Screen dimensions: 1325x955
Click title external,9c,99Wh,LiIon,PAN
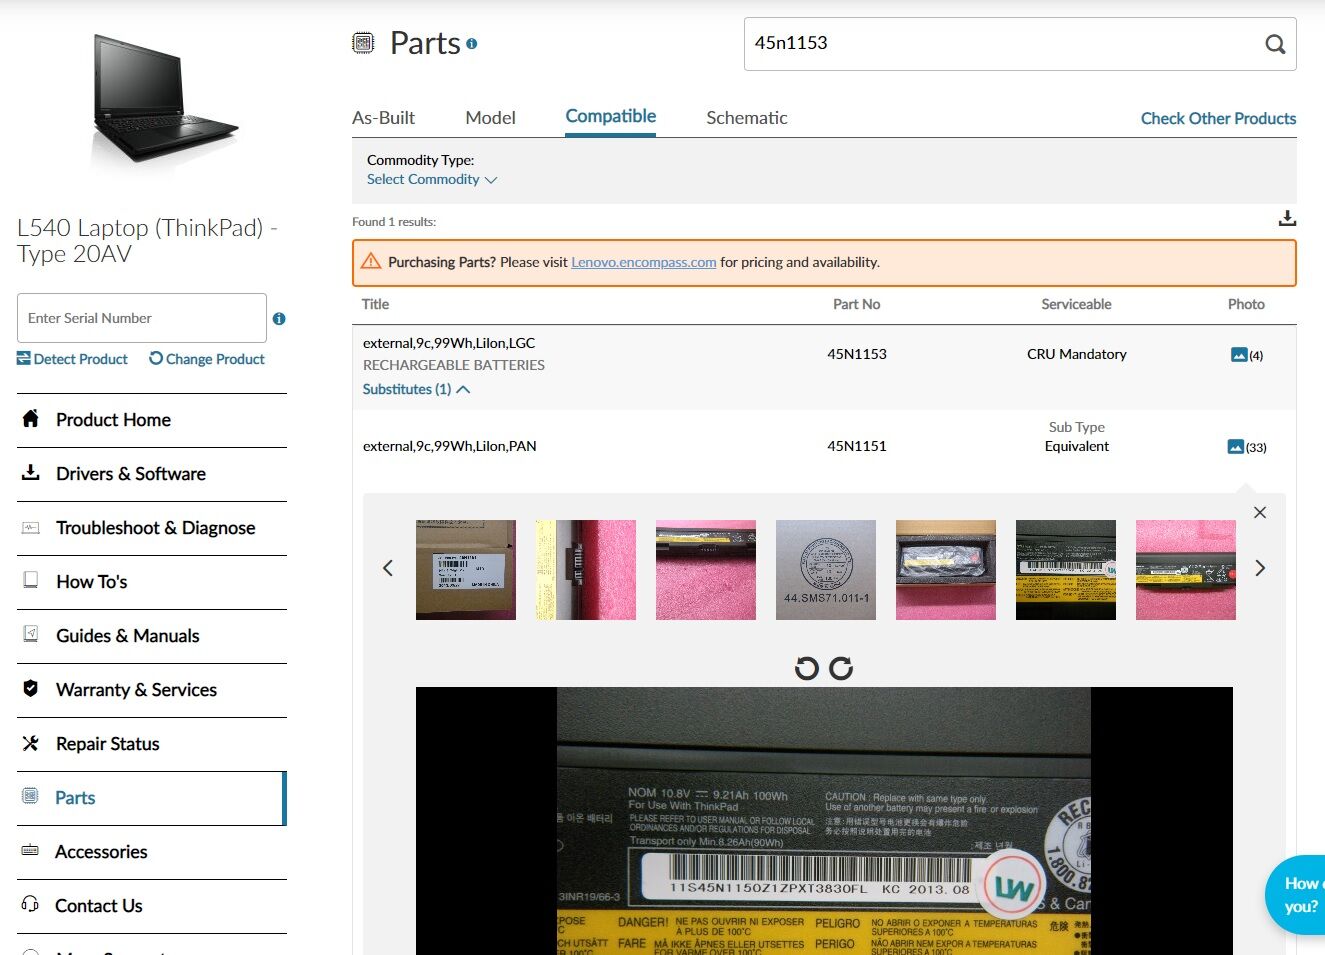(x=449, y=446)
